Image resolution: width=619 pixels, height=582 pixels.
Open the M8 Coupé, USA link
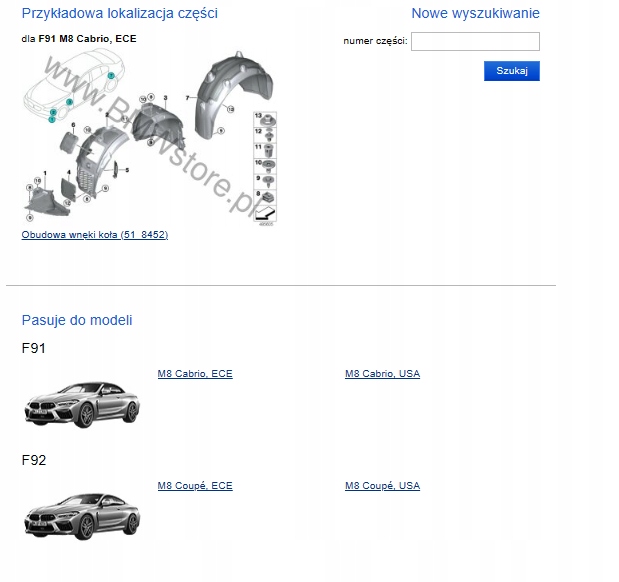click(383, 486)
